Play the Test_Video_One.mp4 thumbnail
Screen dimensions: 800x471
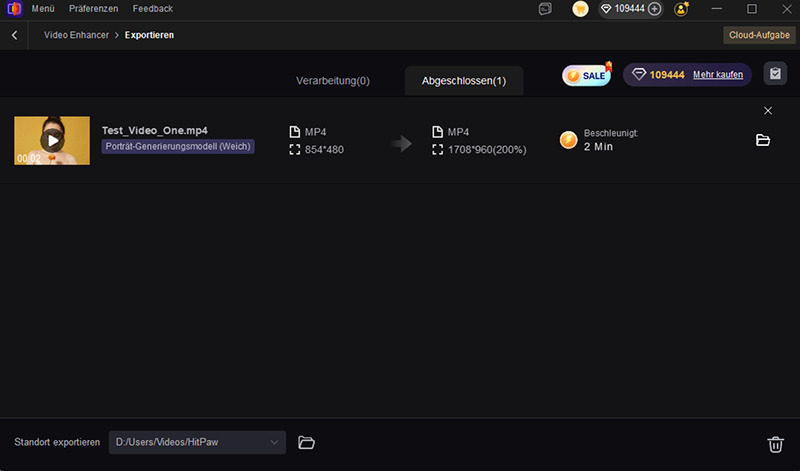(52, 141)
